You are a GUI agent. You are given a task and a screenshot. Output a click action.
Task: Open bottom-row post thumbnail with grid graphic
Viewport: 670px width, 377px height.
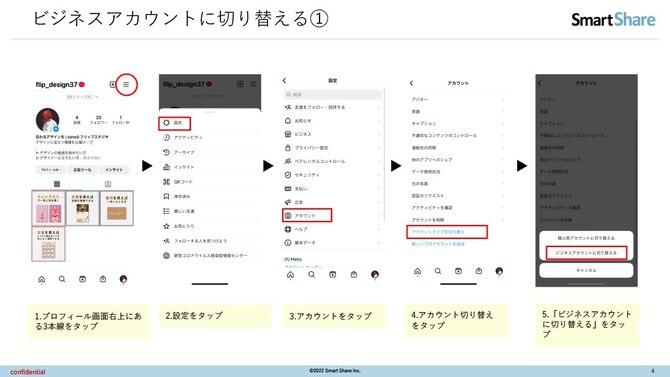[48, 244]
